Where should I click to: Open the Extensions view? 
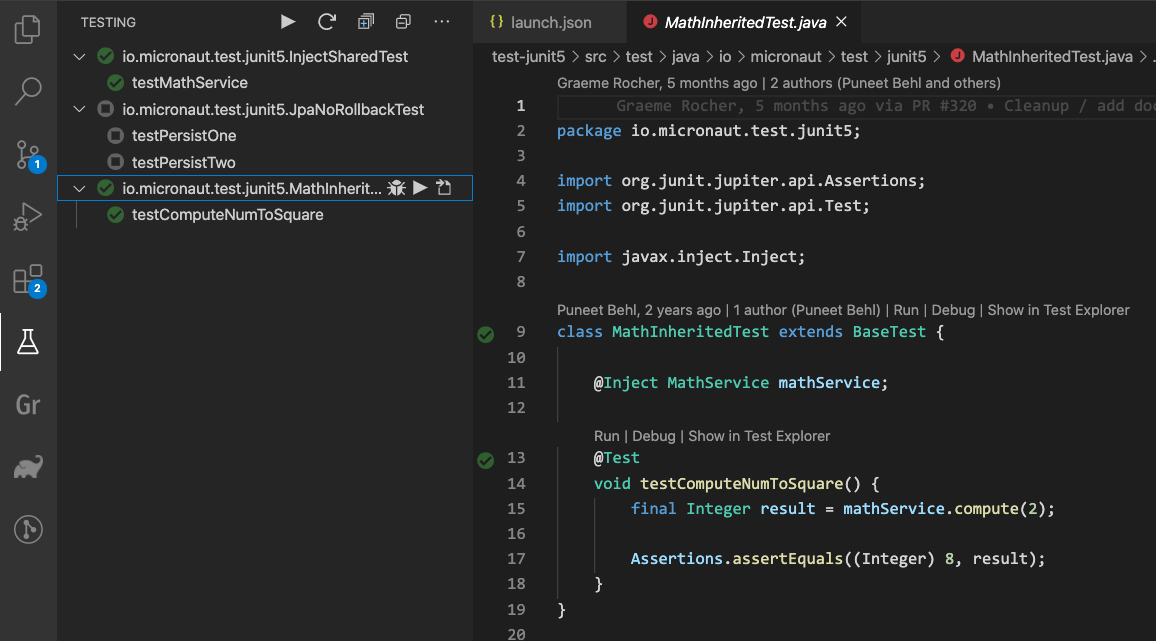(28, 280)
